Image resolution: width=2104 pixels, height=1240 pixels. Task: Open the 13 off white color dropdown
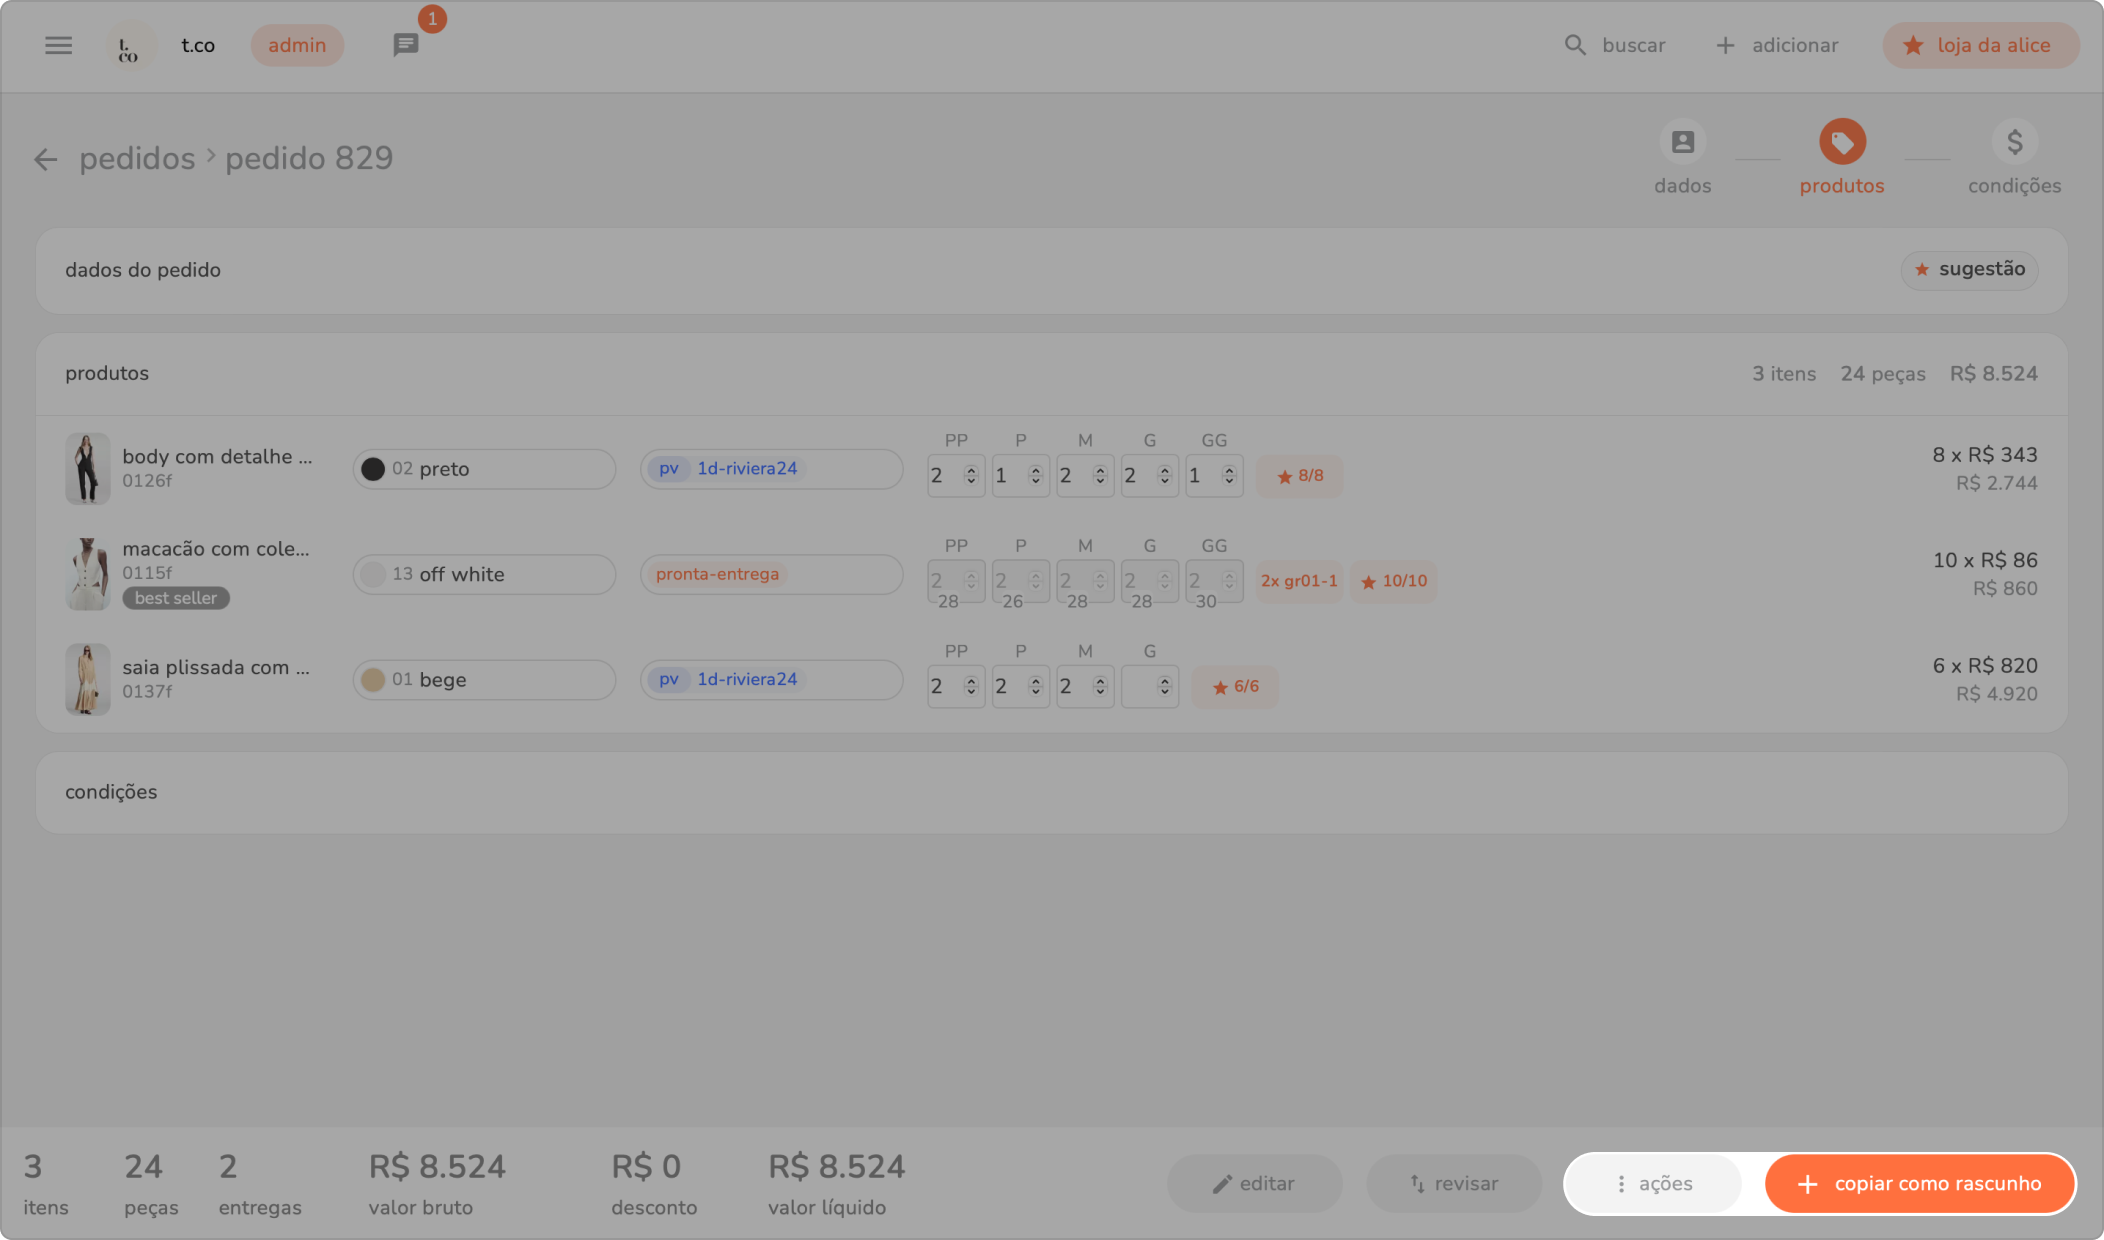[x=484, y=574]
